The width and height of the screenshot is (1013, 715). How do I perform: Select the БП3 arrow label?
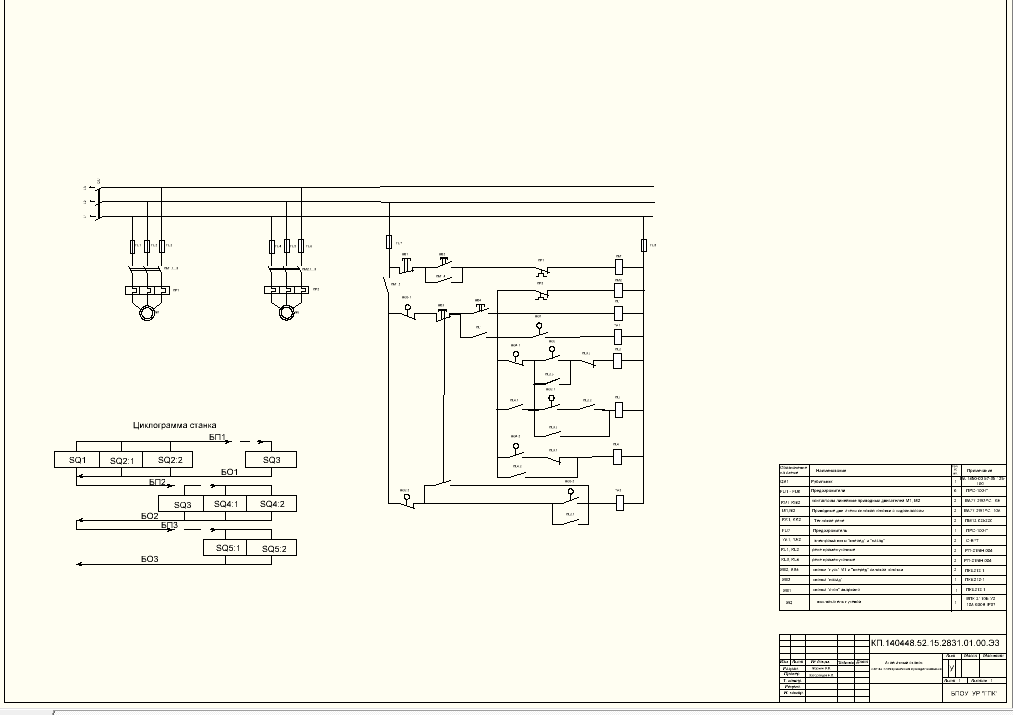(x=169, y=525)
